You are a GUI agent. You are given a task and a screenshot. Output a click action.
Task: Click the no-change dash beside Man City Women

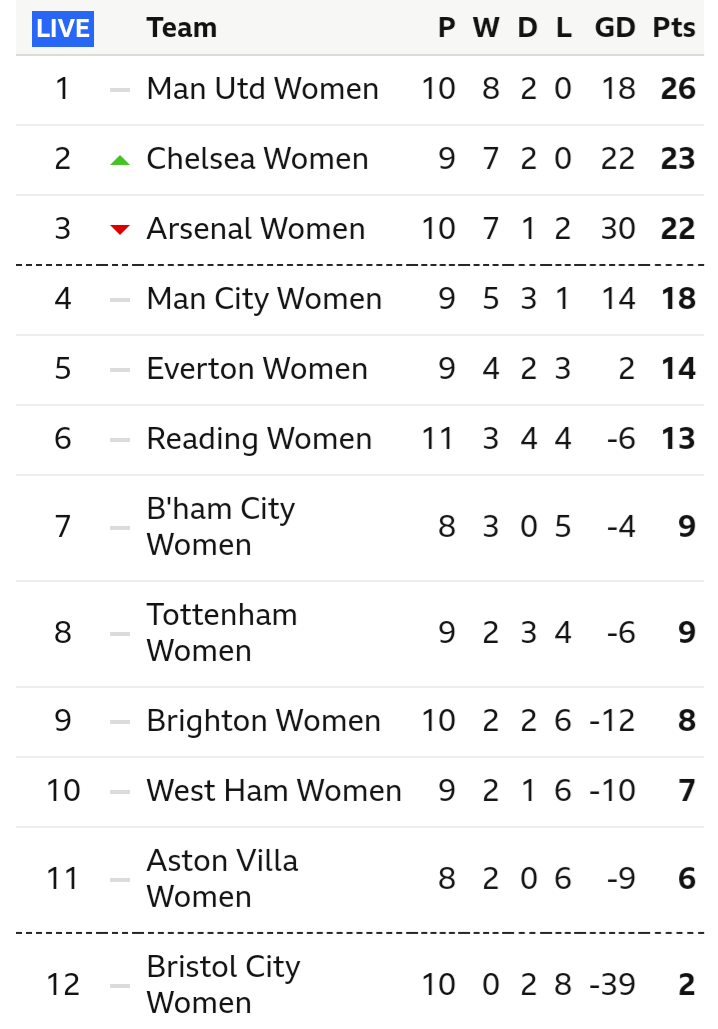click(120, 300)
